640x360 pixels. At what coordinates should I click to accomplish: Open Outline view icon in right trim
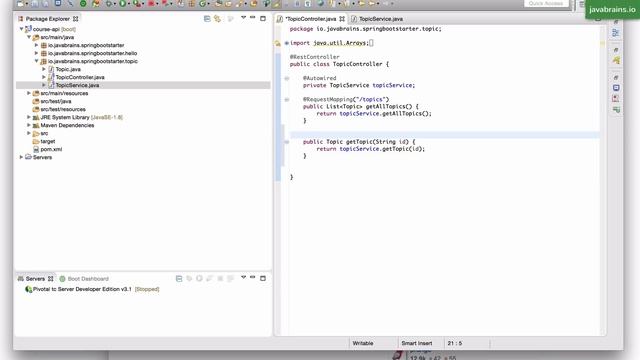(x=616, y=33)
